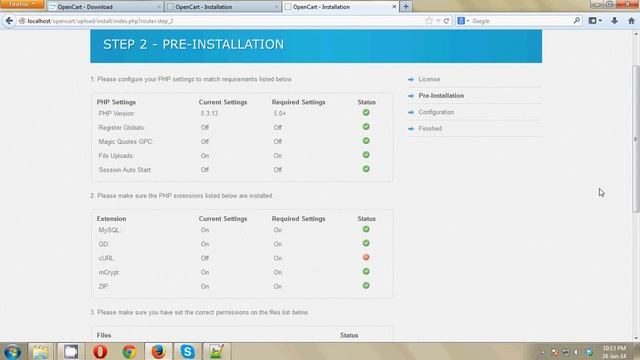Select the "5.0+" required version text

coord(280,113)
